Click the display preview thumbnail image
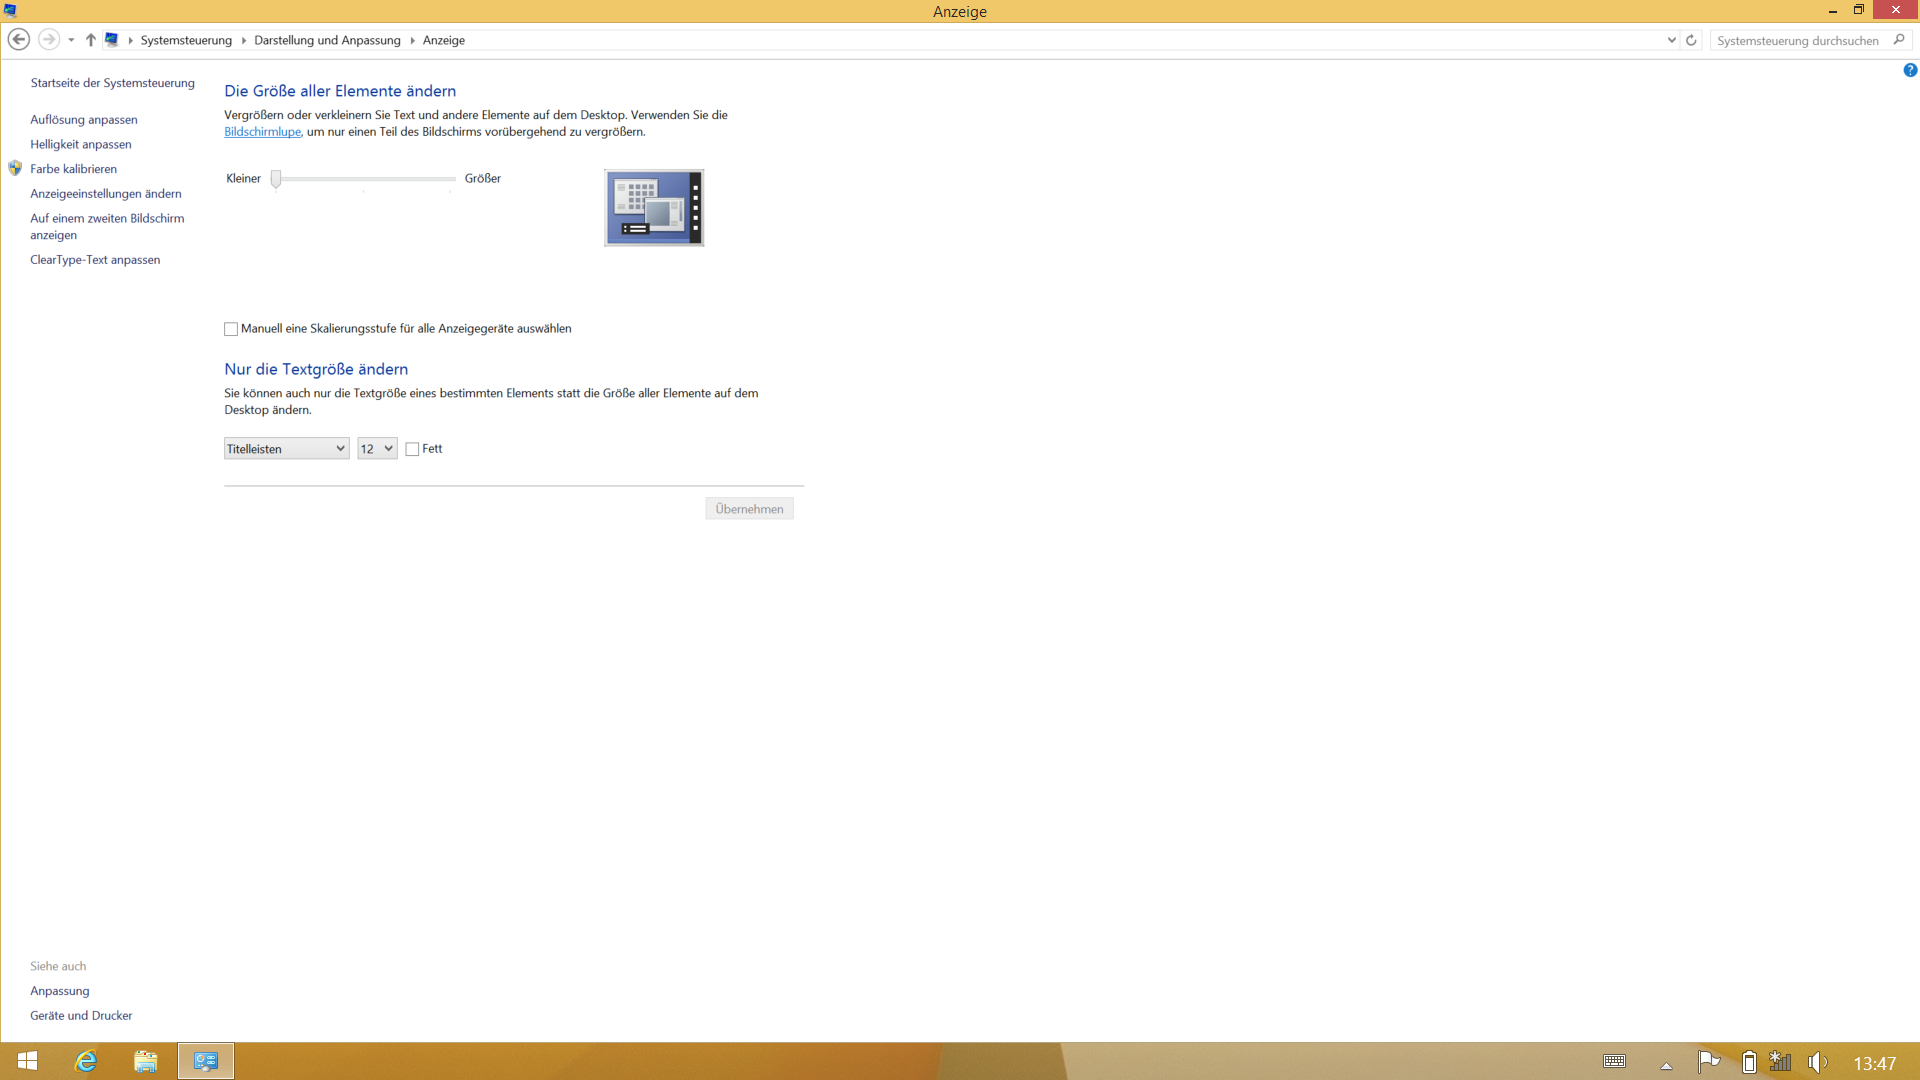 [x=654, y=208]
